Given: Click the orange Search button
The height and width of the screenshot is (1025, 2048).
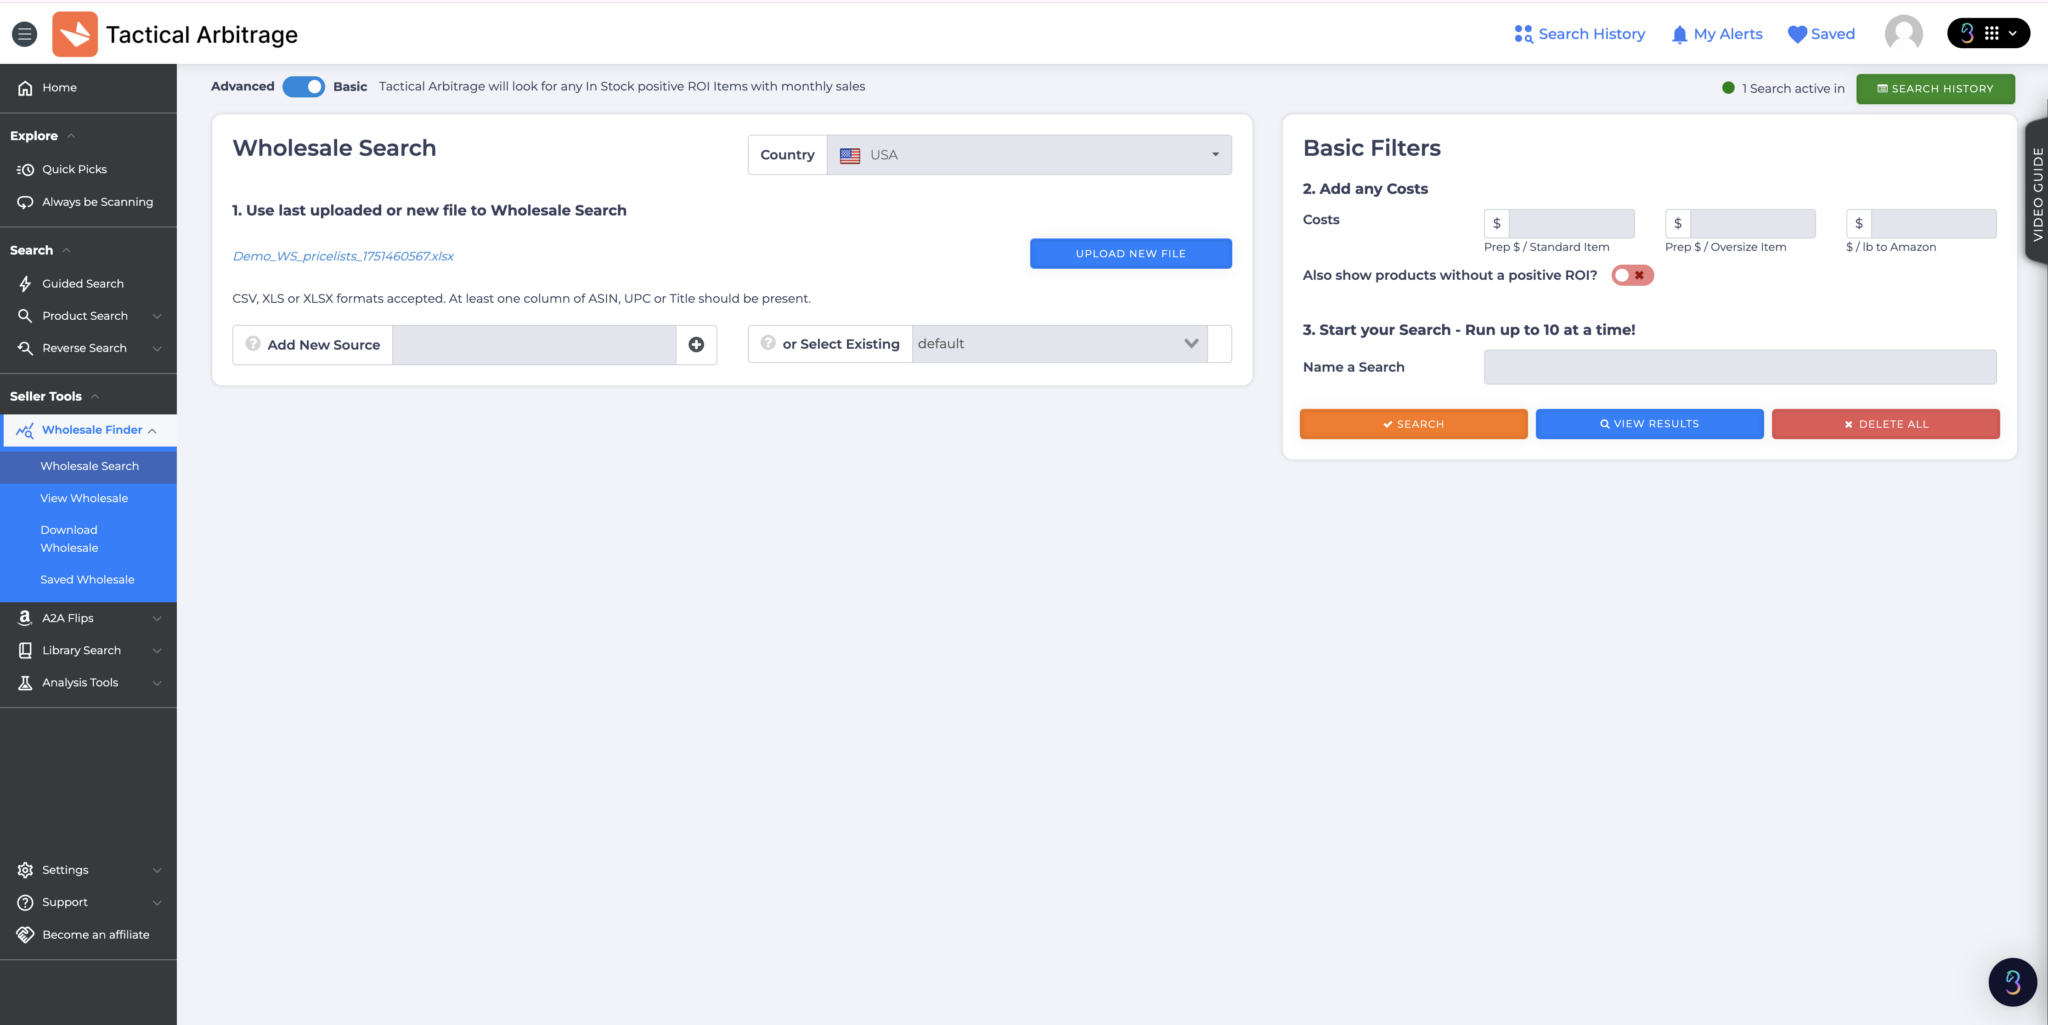Looking at the screenshot, I should click(1413, 424).
